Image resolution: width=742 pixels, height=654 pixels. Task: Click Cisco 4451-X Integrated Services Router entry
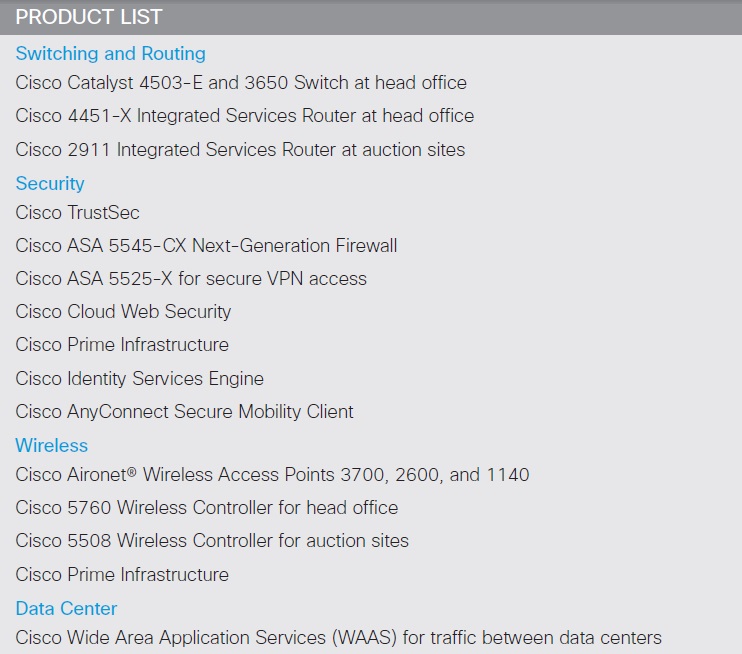point(245,116)
